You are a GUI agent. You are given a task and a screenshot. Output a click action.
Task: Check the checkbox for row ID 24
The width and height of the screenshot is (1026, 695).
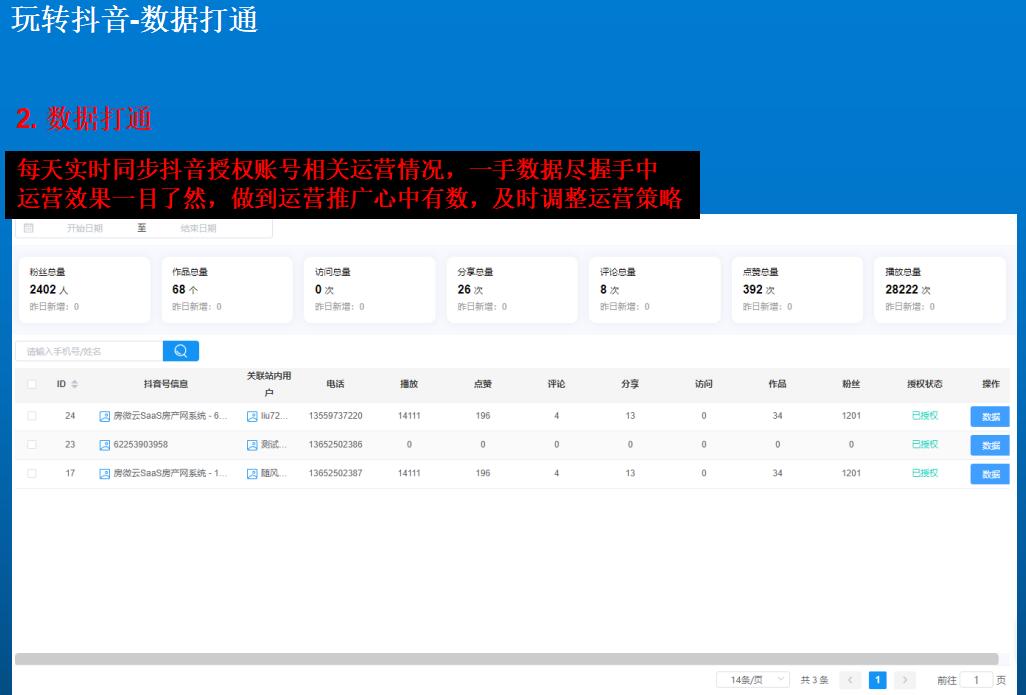pos(32,416)
